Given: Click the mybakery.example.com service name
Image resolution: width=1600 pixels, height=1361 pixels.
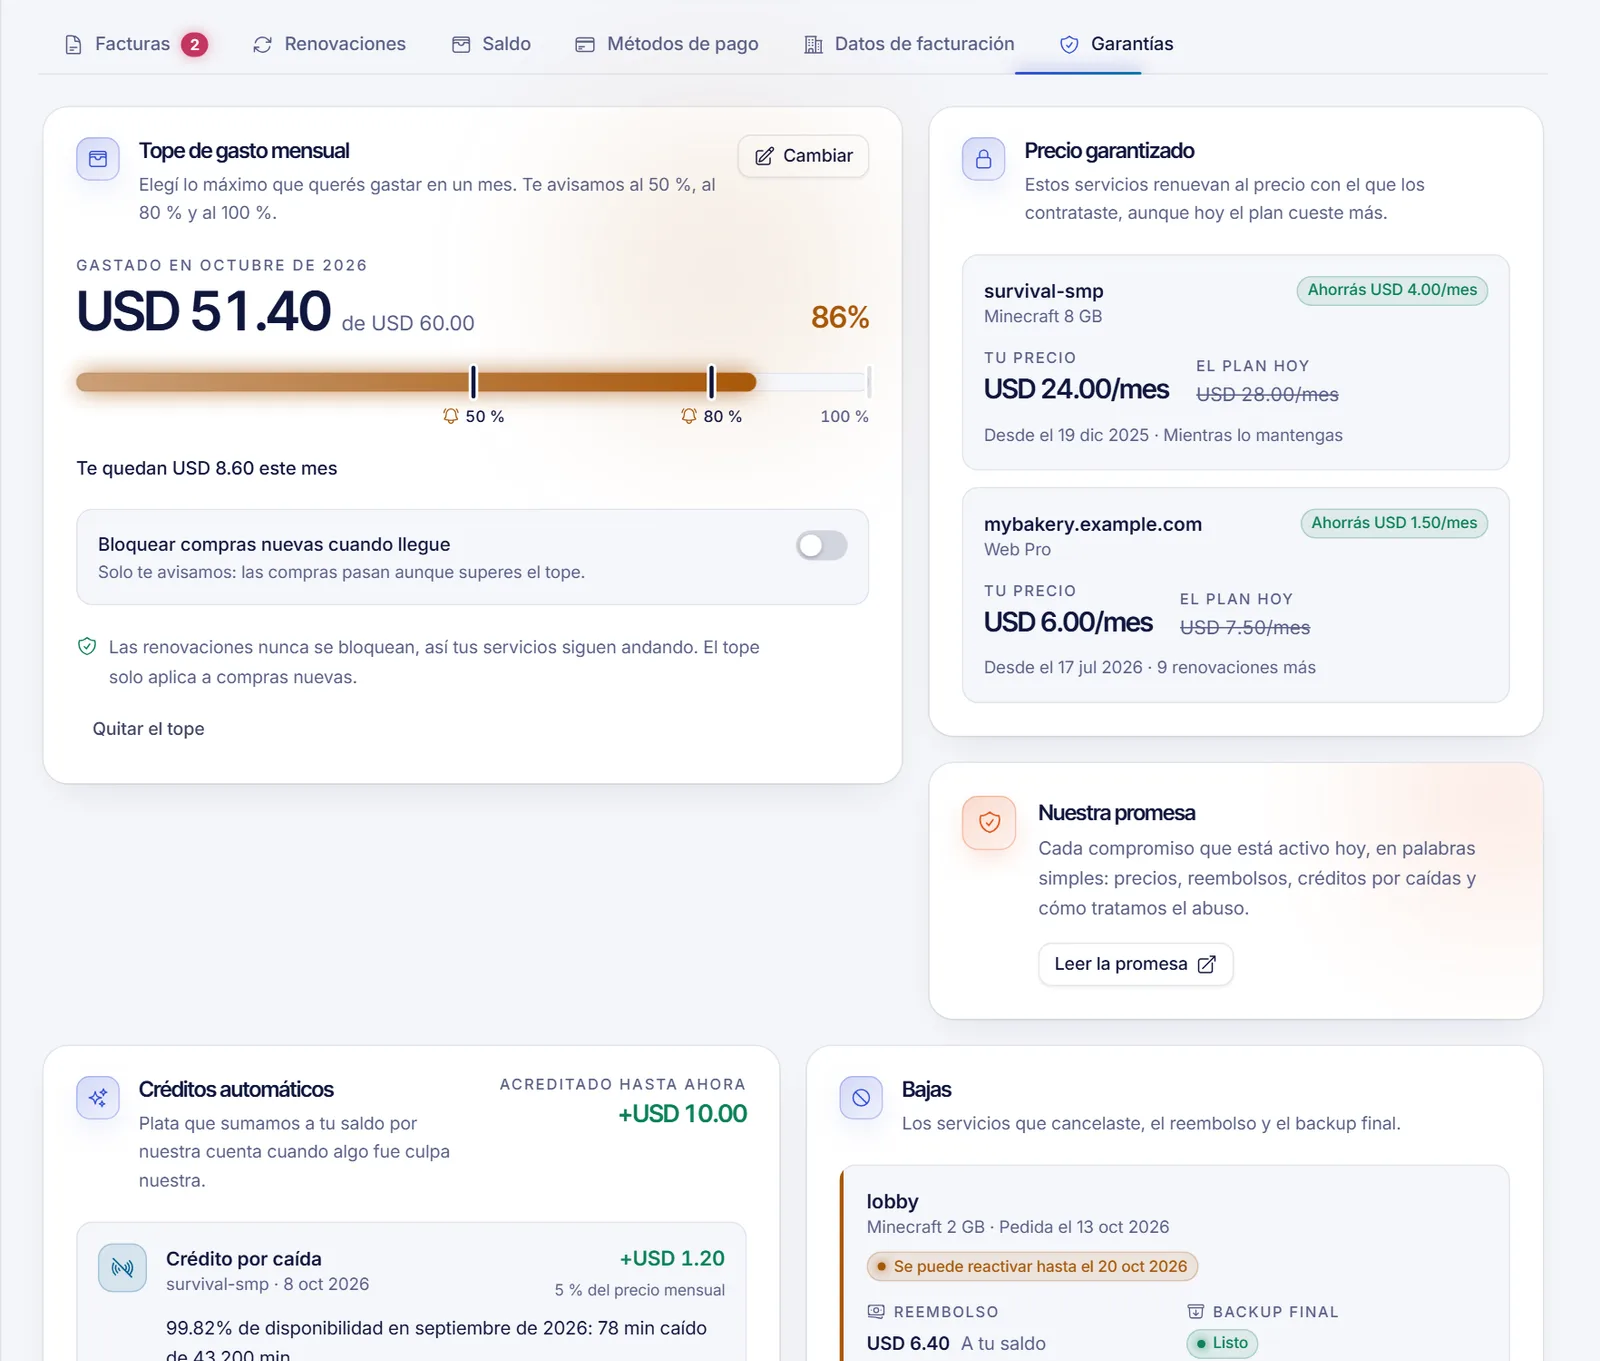Looking at the screenshot, I should tap(1093, 524).
